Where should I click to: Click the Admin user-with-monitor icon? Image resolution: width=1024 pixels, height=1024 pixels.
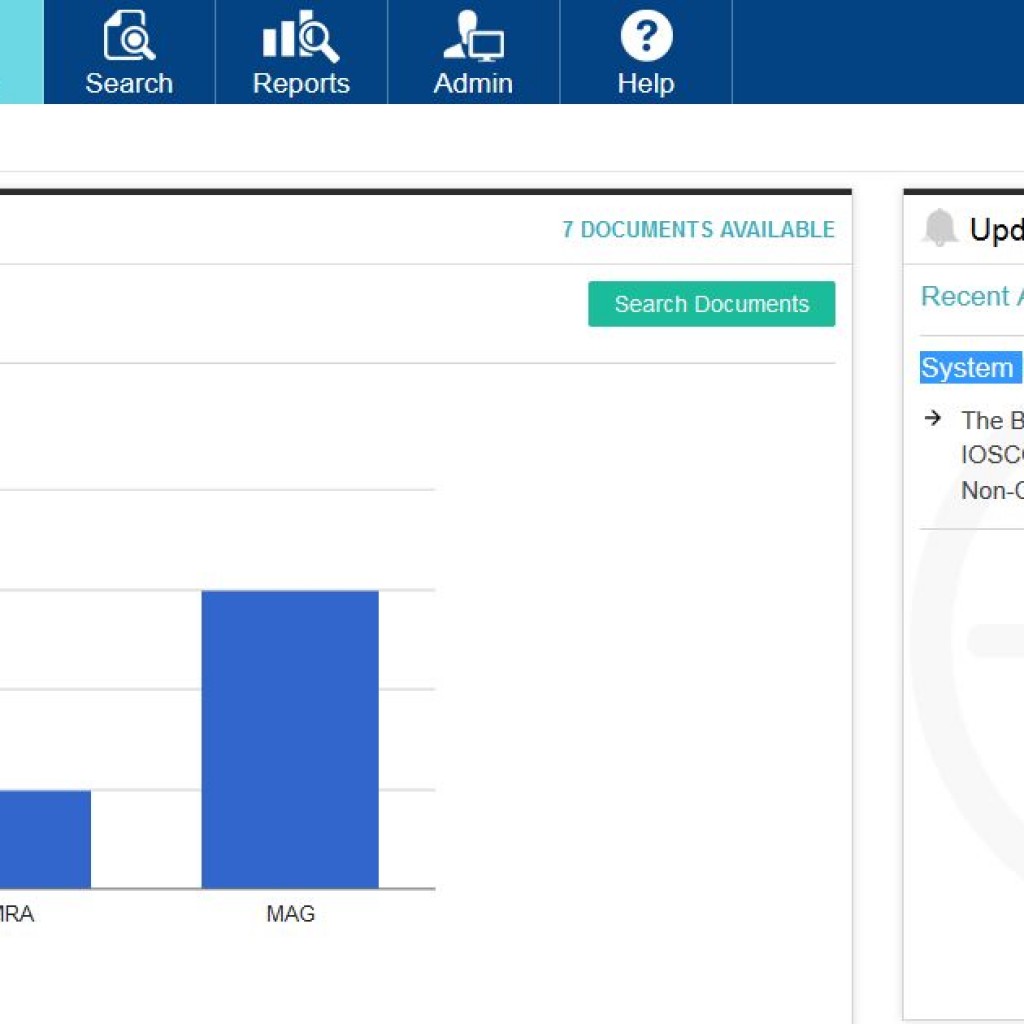point(473,38)
